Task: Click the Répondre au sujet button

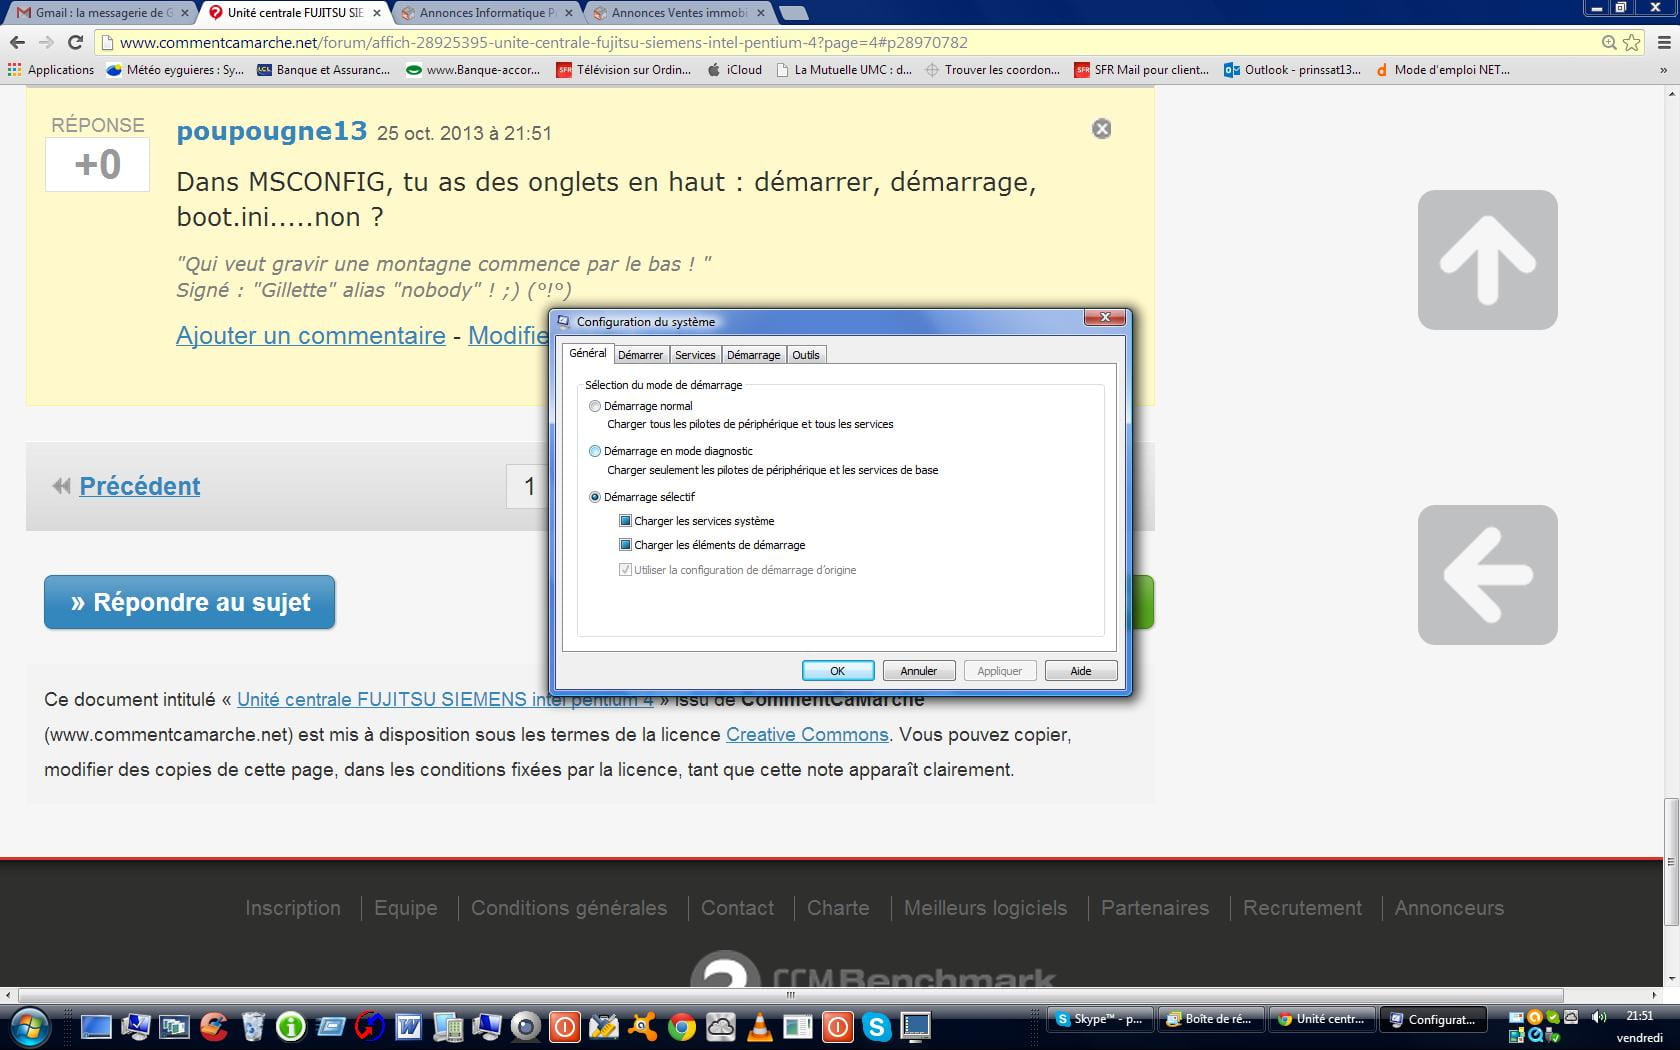Action: pyautogui.click(x=189, y=602)
